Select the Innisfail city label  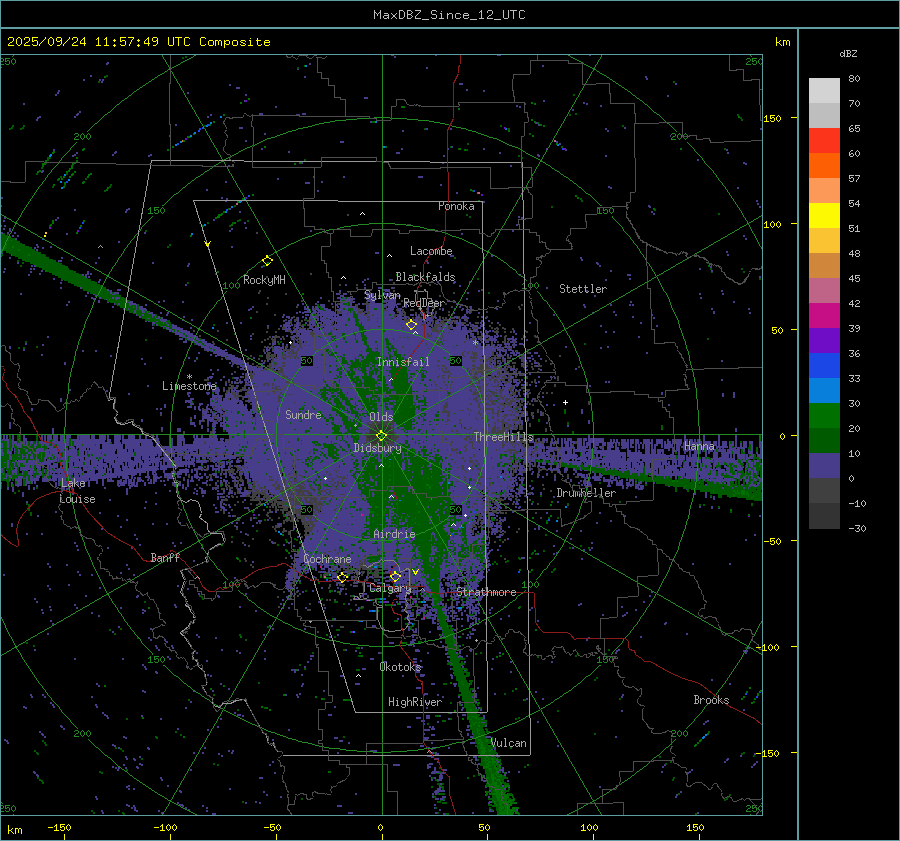click(402, 362)
